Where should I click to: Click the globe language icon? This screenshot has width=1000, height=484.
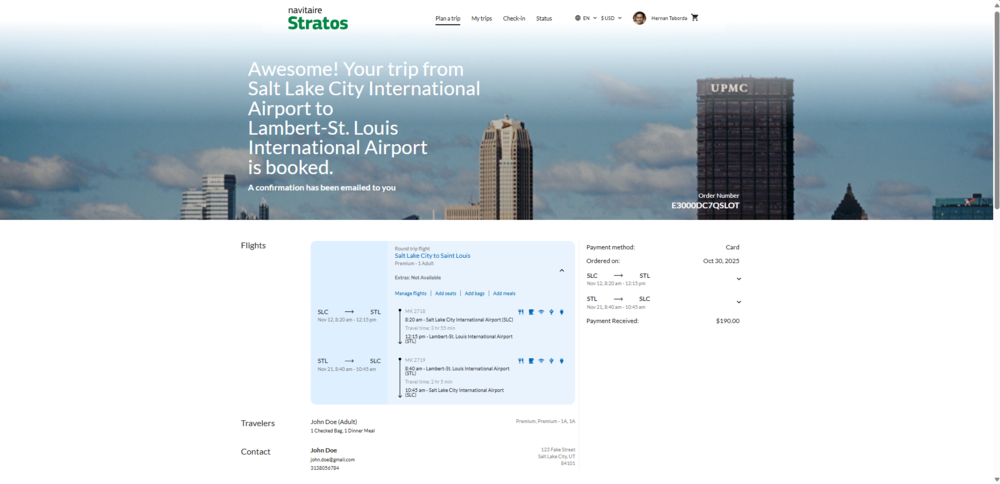(578, 18)
